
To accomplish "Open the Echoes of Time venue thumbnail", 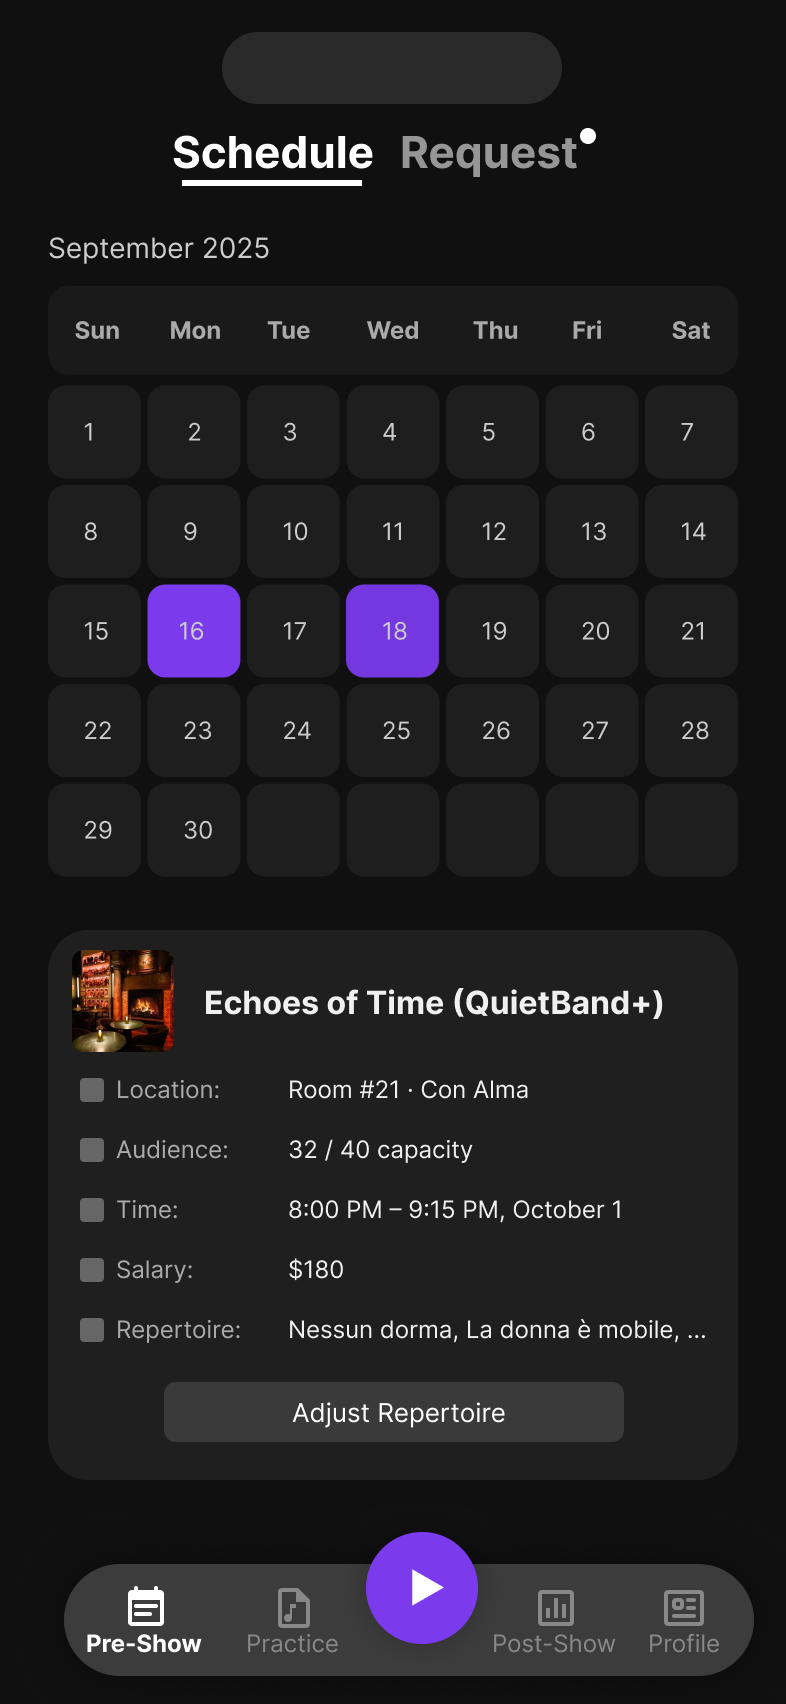I will [x=123, y=1001].
